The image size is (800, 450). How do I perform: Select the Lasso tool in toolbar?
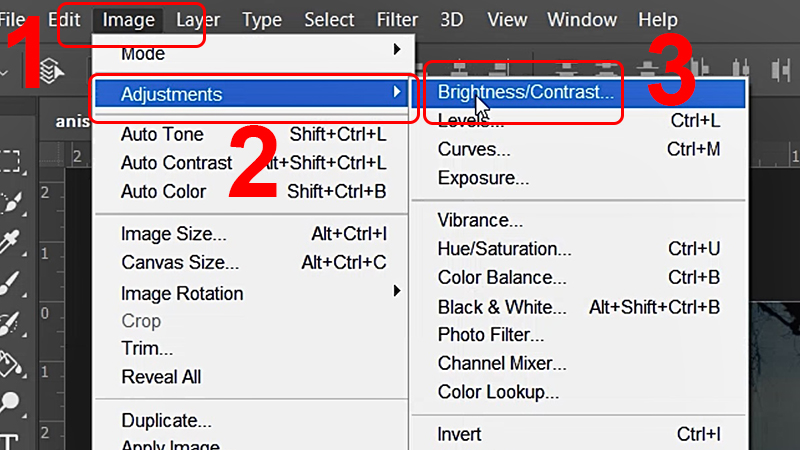point(11,201)
